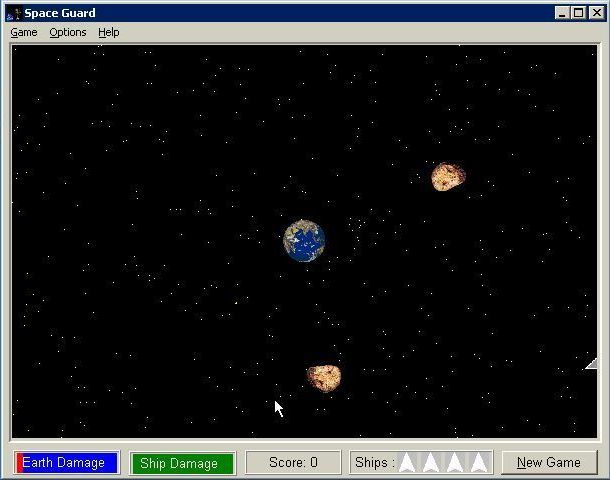Click the Ship Damage meter
This screenshot has width=610, height=480.
coord(183,463)
